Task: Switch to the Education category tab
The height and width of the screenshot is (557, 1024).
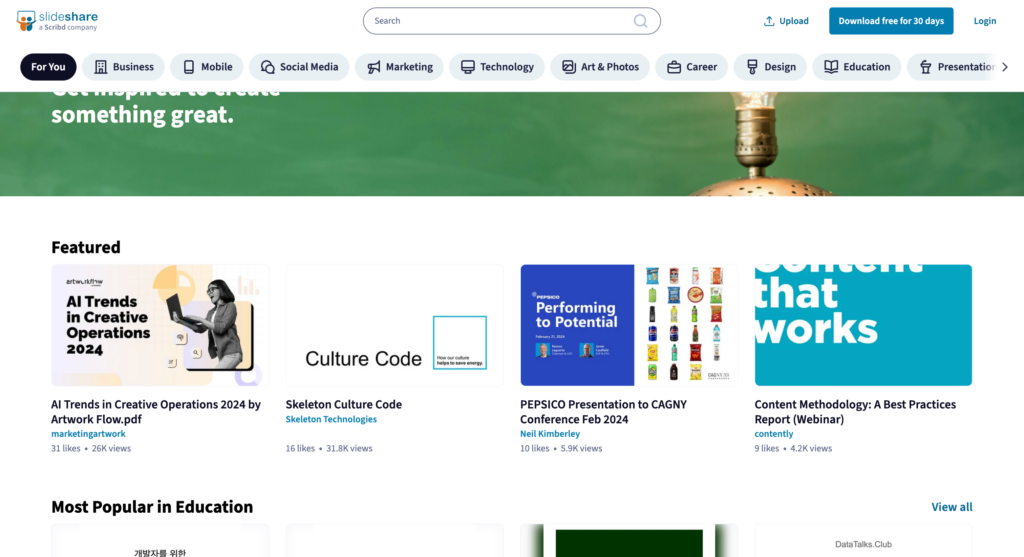Action: [857, 67]
